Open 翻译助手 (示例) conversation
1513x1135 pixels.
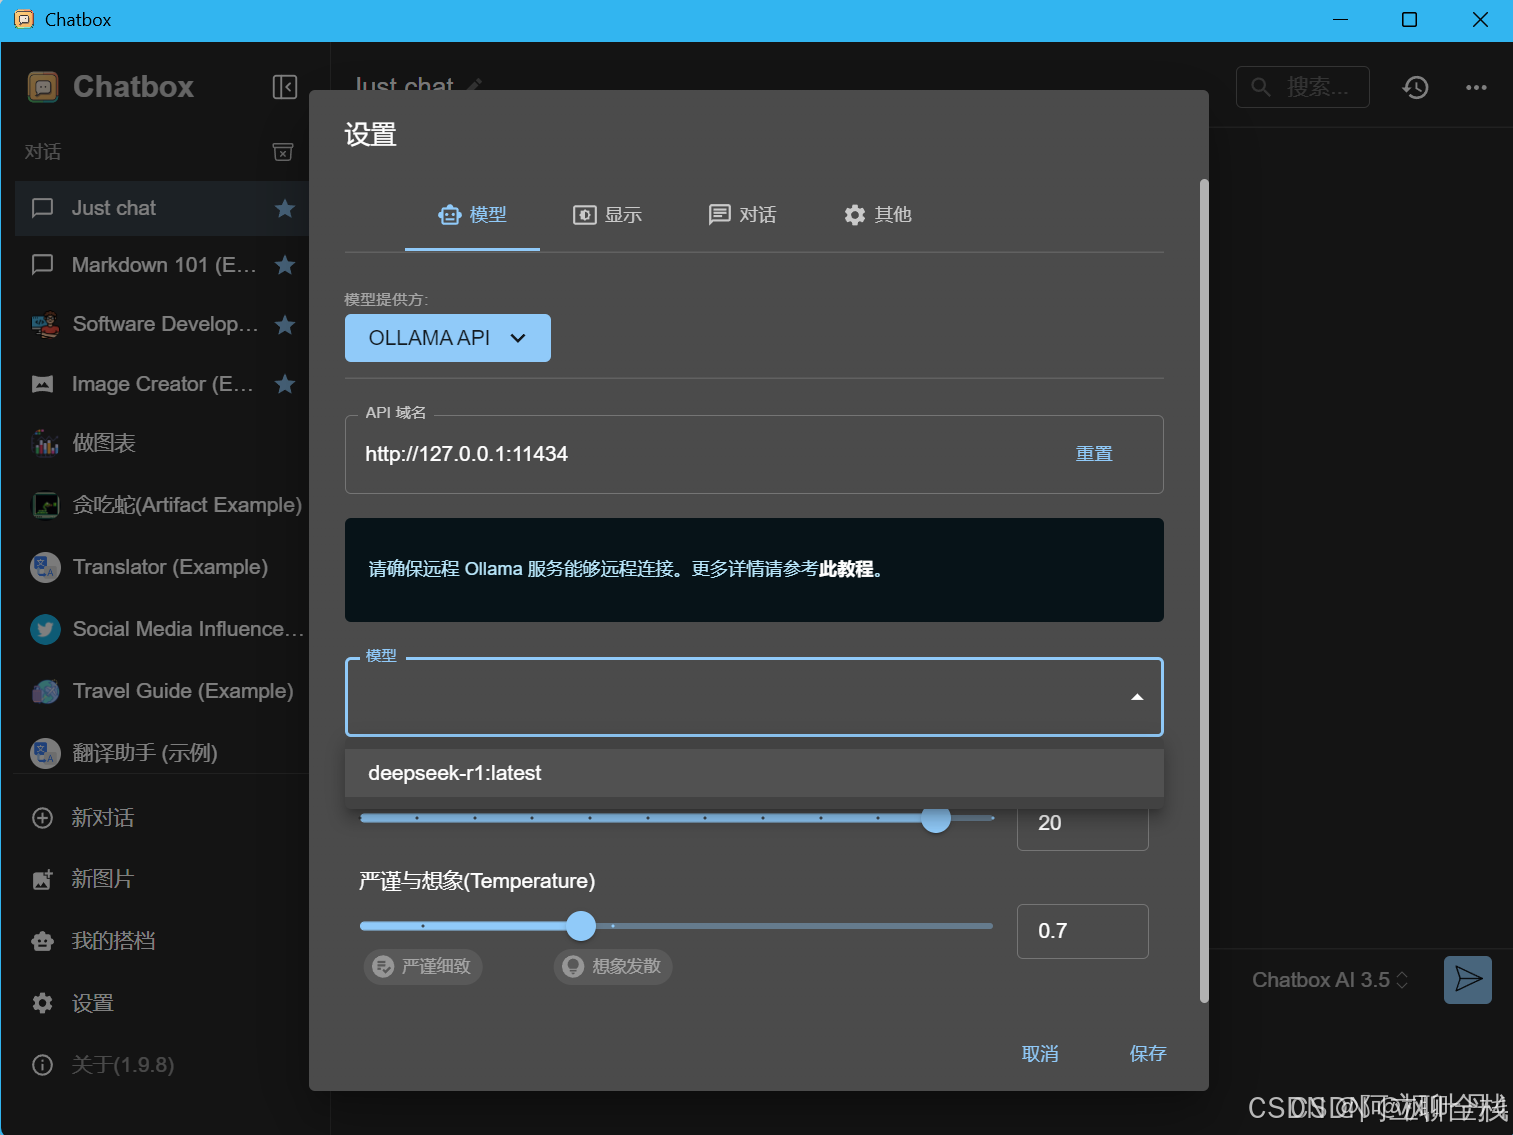tap(162, 753)
